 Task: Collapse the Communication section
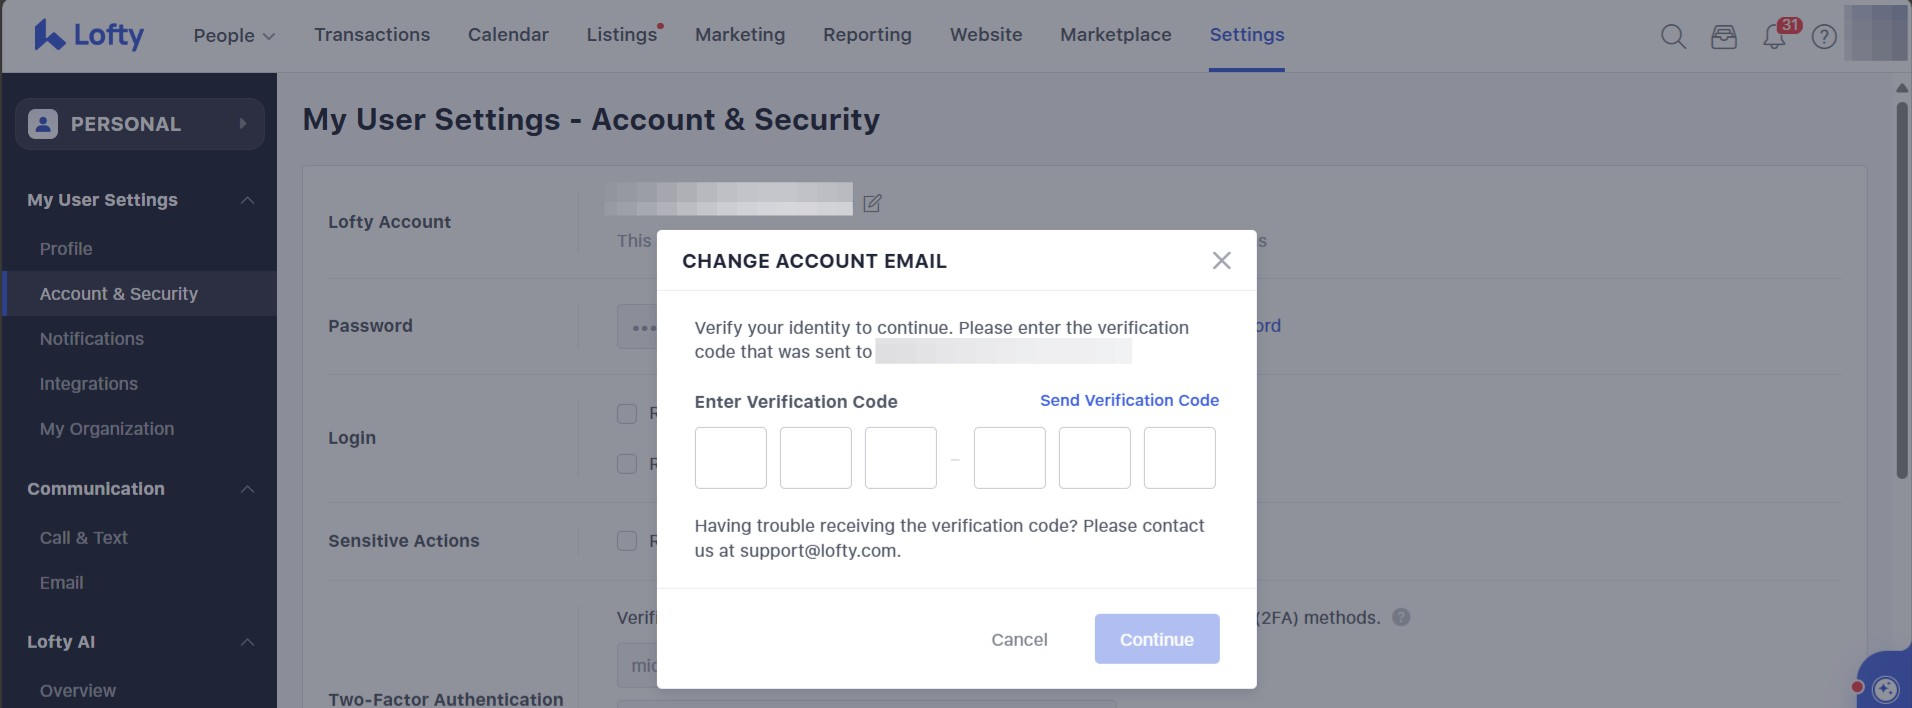pyautogui.click(x=247, y=489)
